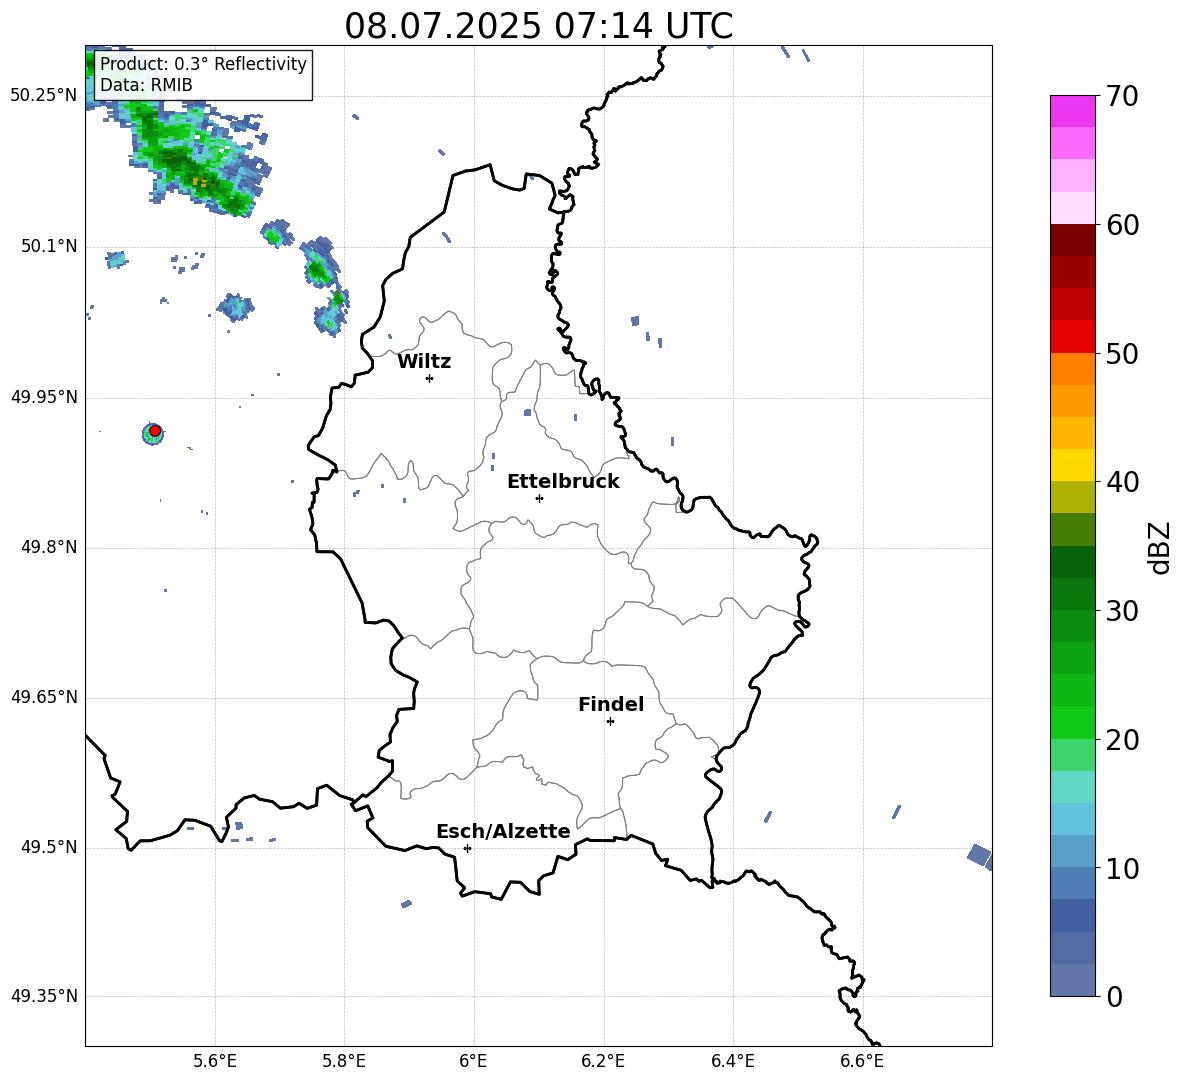Click the colorbar tick value 40
Viewport: 1184px width, 1081px height.
point(1122,482)
